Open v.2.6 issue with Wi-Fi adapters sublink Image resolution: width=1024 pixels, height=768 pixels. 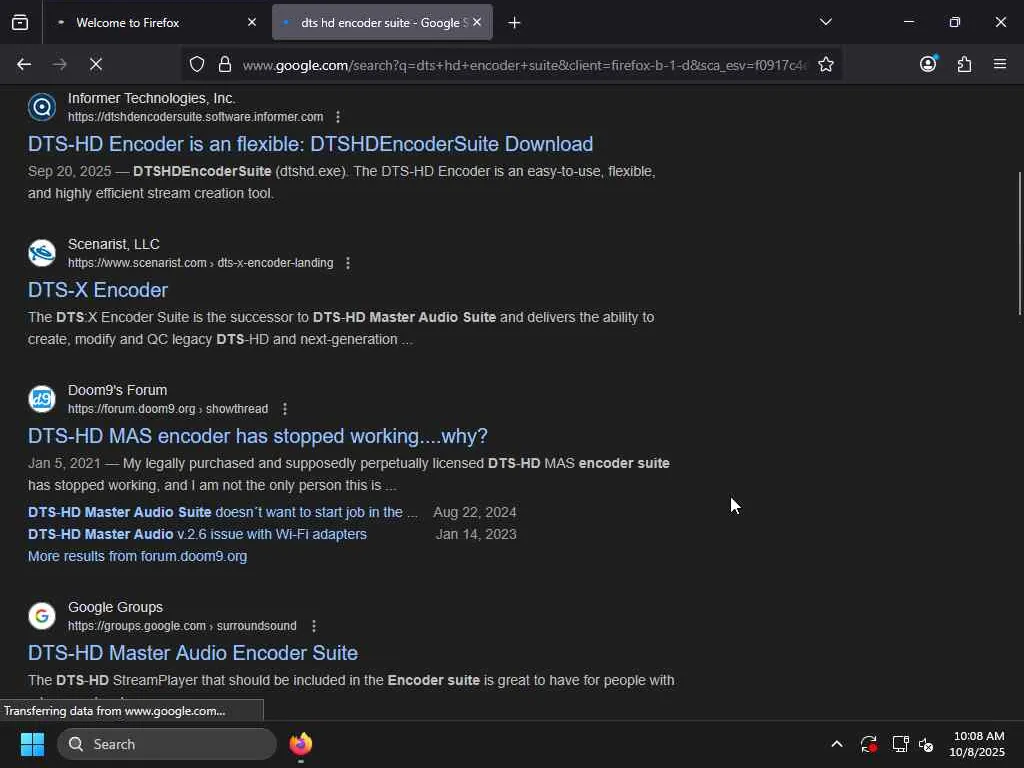pyautogui.click(x=197, y=534)
